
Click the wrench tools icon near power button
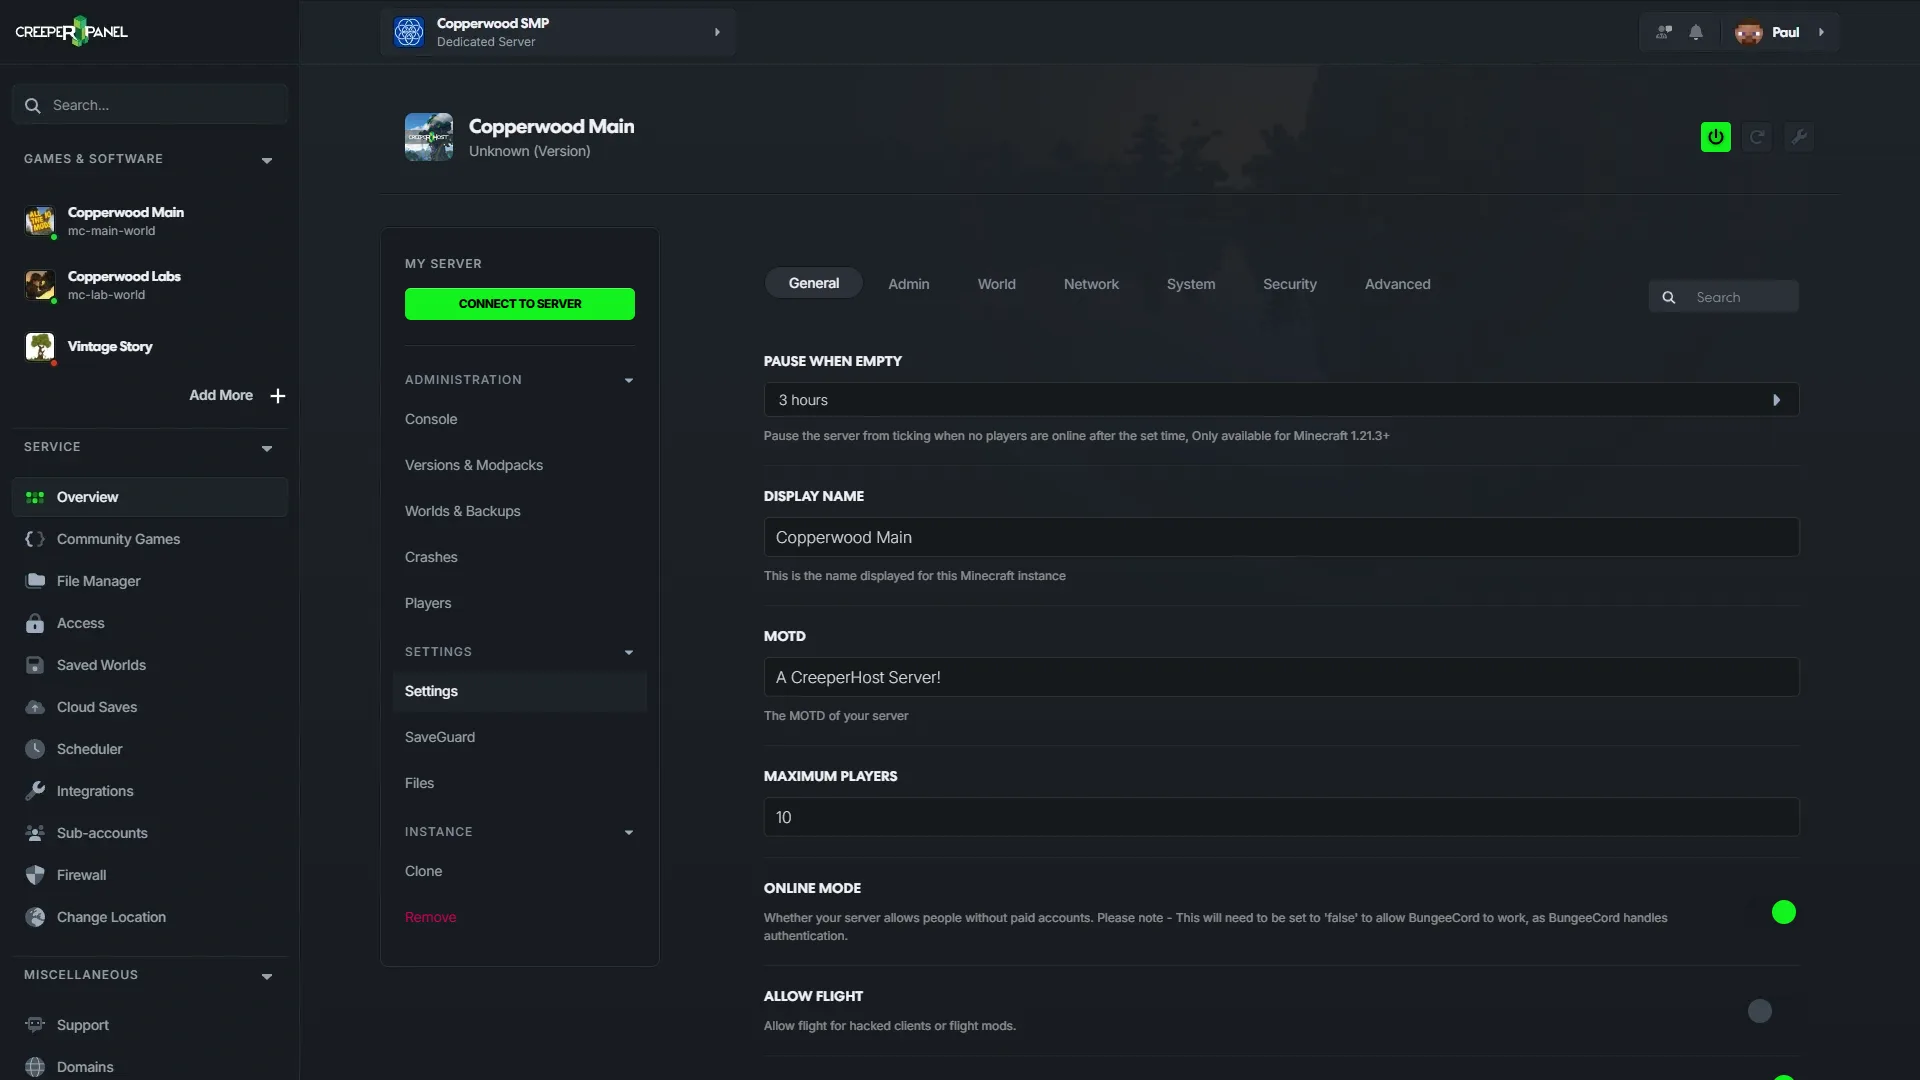click(1798, 137)
